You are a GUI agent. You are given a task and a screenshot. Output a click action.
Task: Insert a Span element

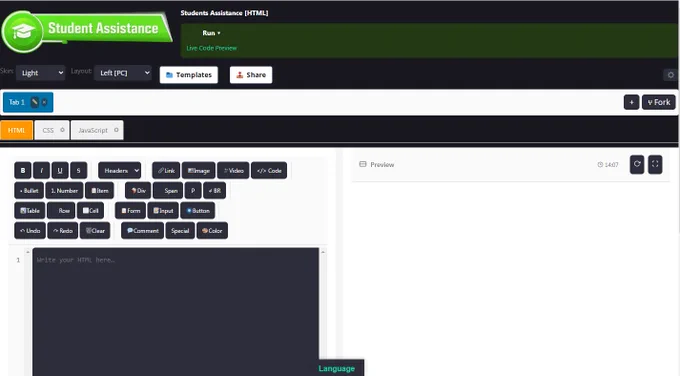pyautogui.click(x=168, y=190)
